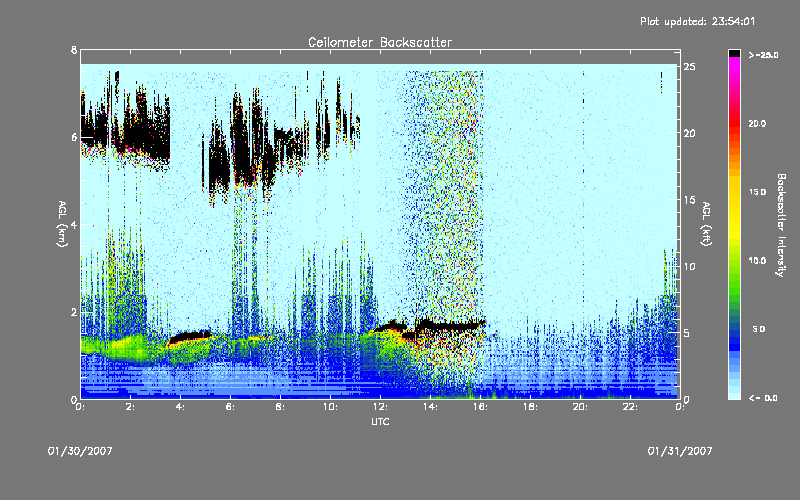This screenshot has width=800, height=500.
Task: Click the pale cyan bottom colorbar segment
Action: click(x=734, y=394)
